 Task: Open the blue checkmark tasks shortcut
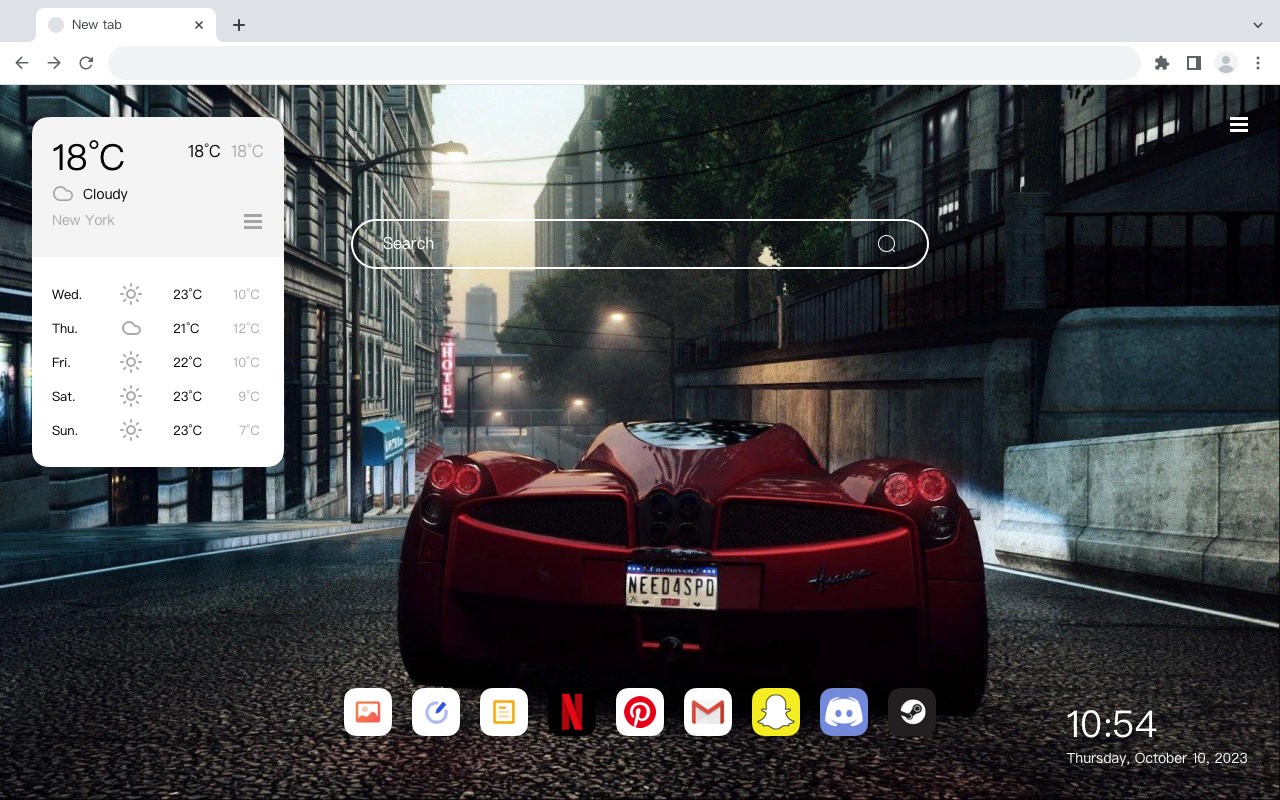436,712
